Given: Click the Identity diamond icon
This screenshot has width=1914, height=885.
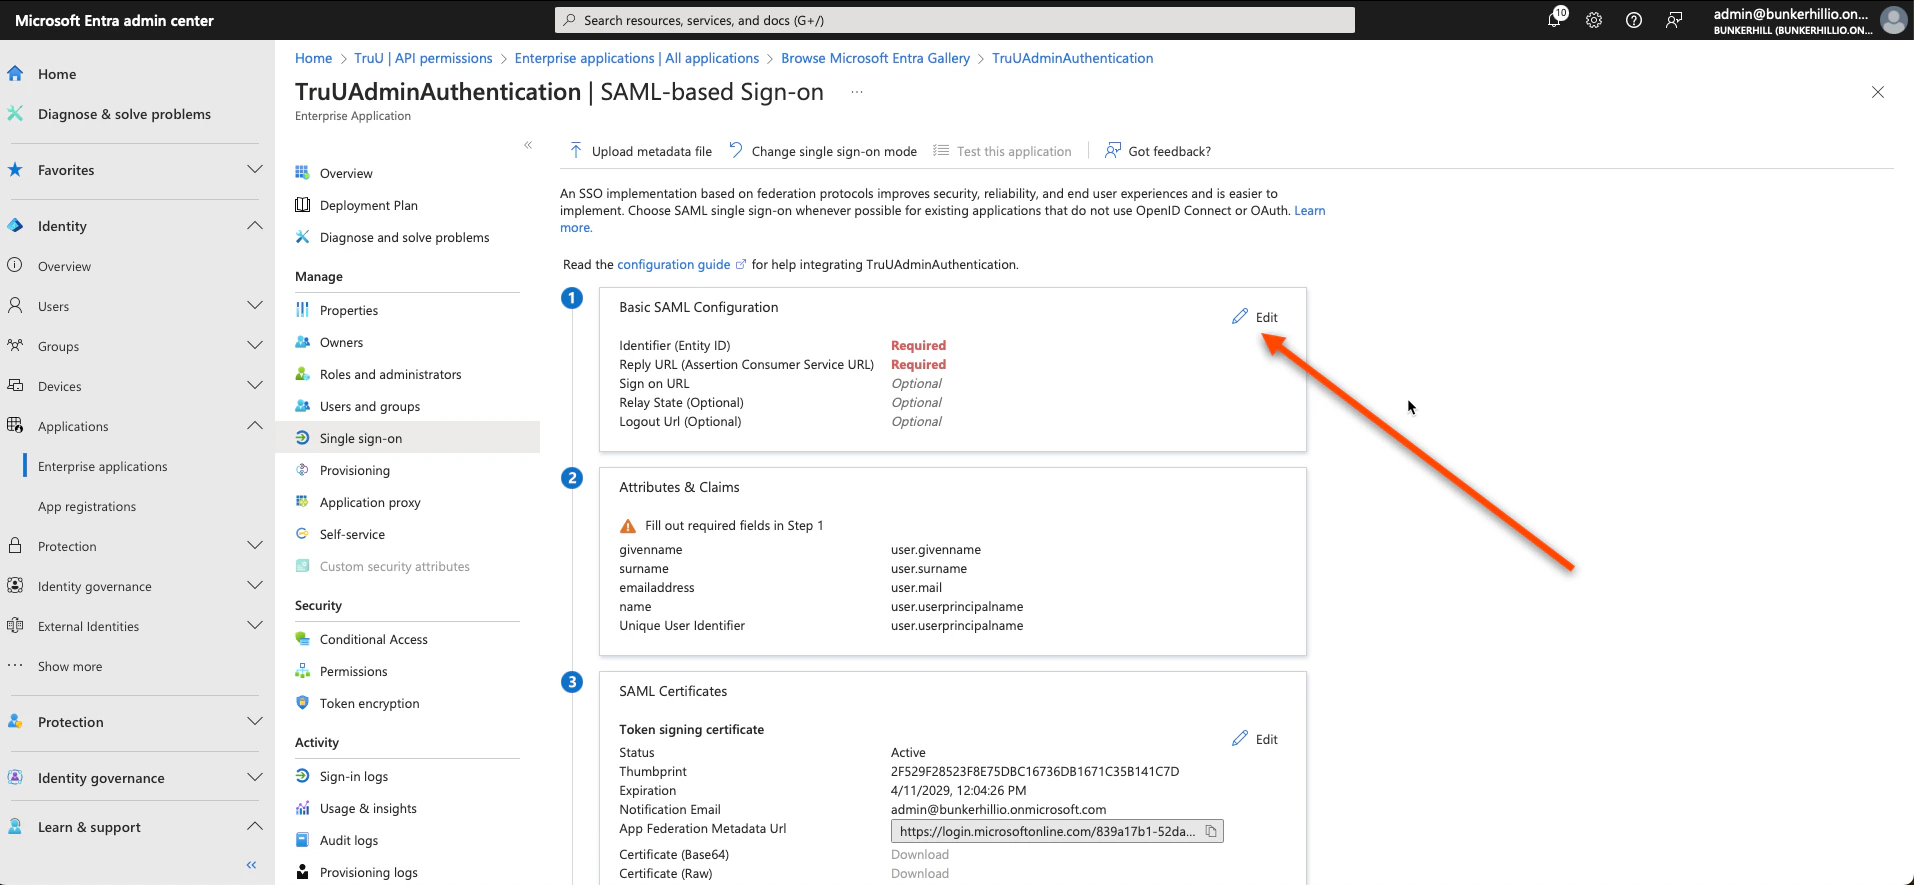Looking at the screenshot, I should pos(15,226).
